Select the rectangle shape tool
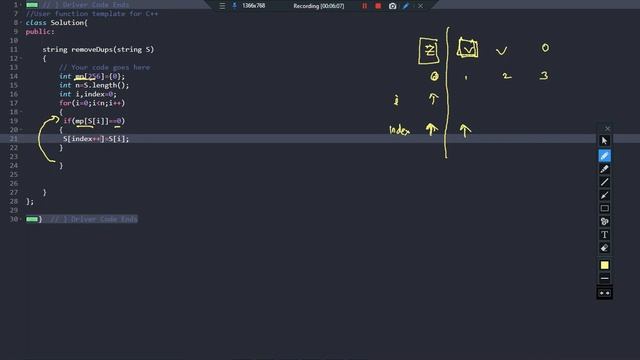Image resolution: width=640 pixels, height=360 pixels. click(604, 208)
